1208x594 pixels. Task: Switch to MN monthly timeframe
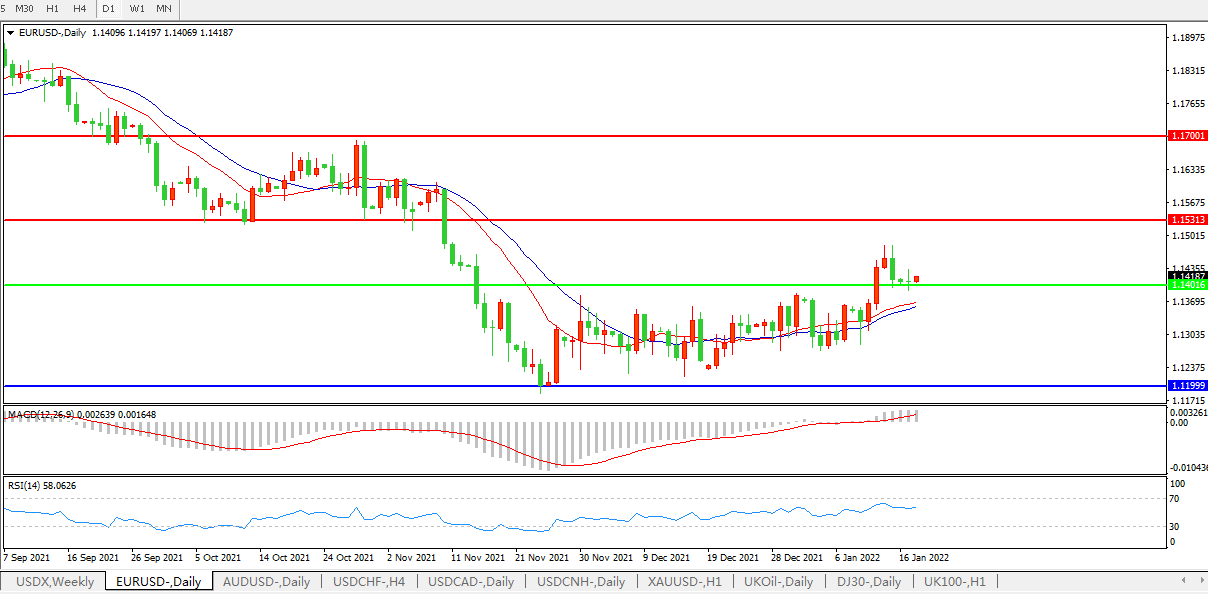[164, 8]
